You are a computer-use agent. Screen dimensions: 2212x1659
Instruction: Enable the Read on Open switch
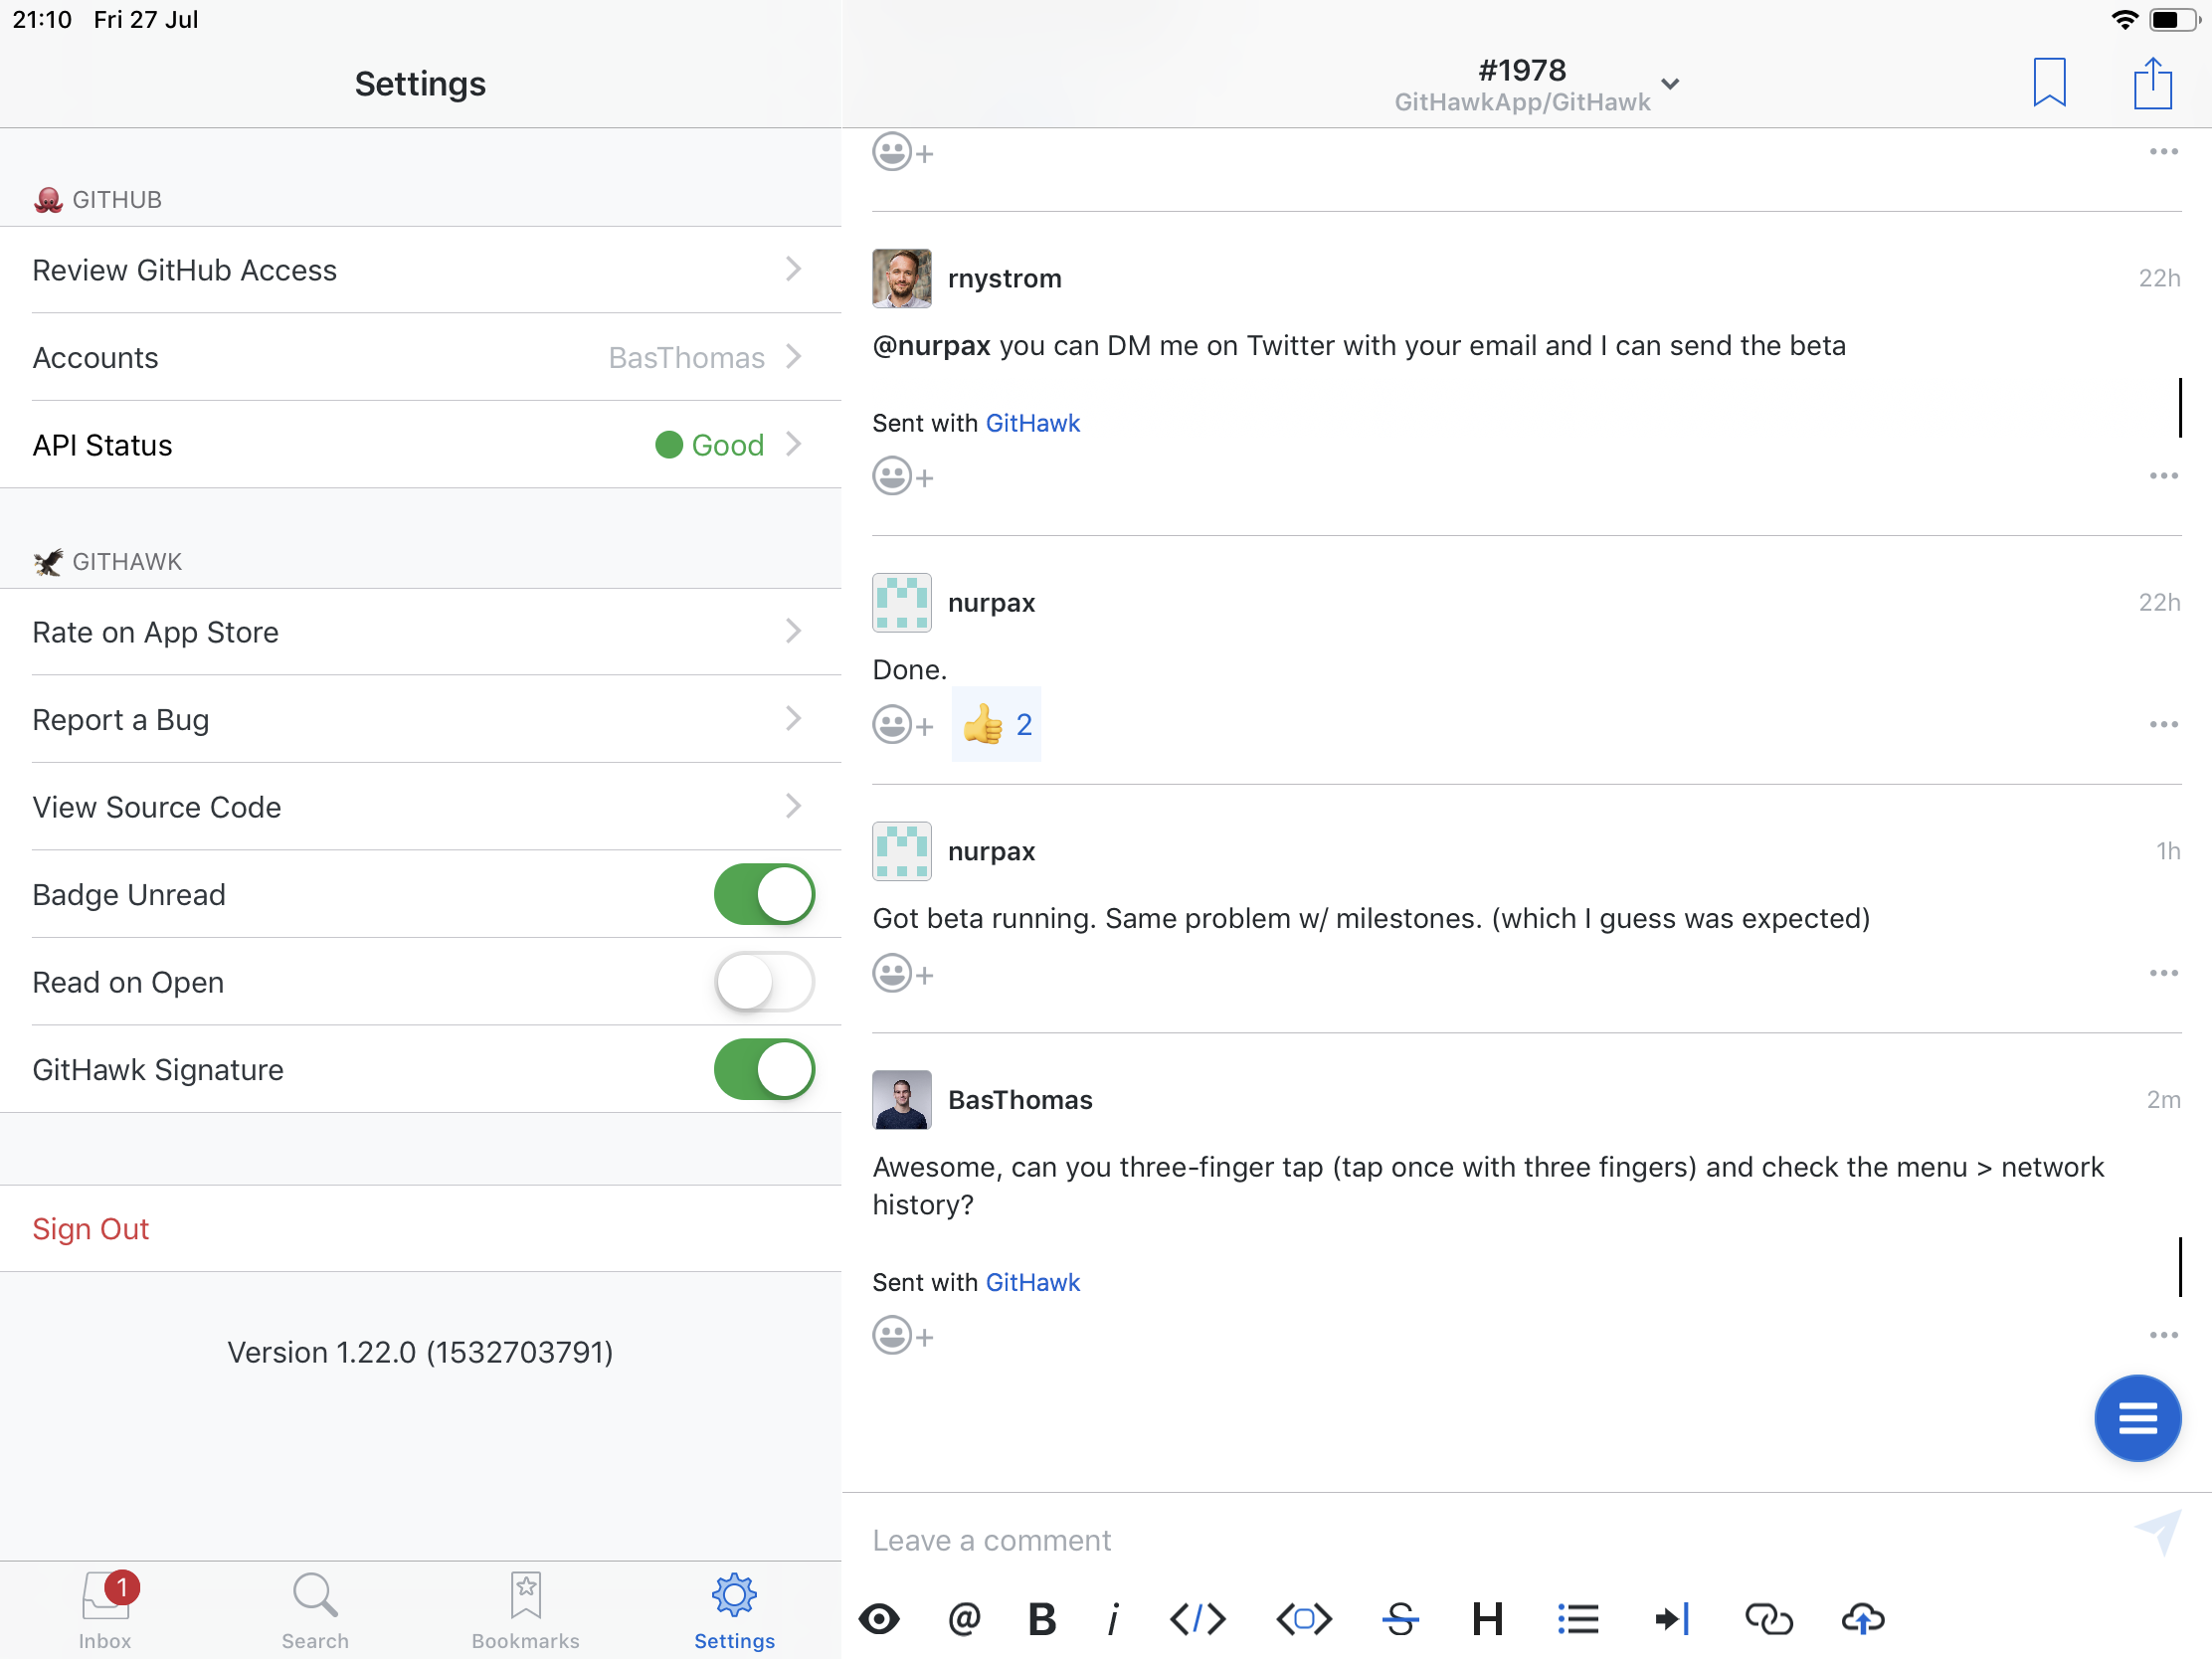point(764,982)
